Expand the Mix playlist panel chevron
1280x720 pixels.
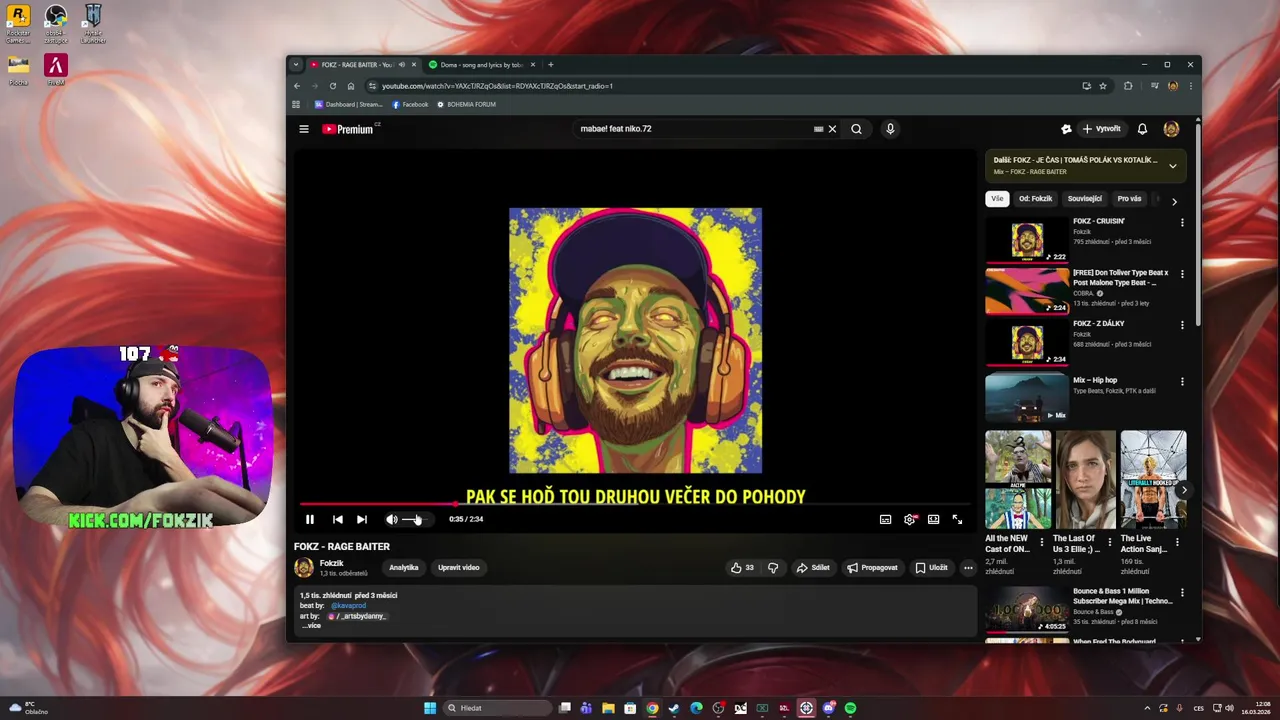[x=1172, y=166]
